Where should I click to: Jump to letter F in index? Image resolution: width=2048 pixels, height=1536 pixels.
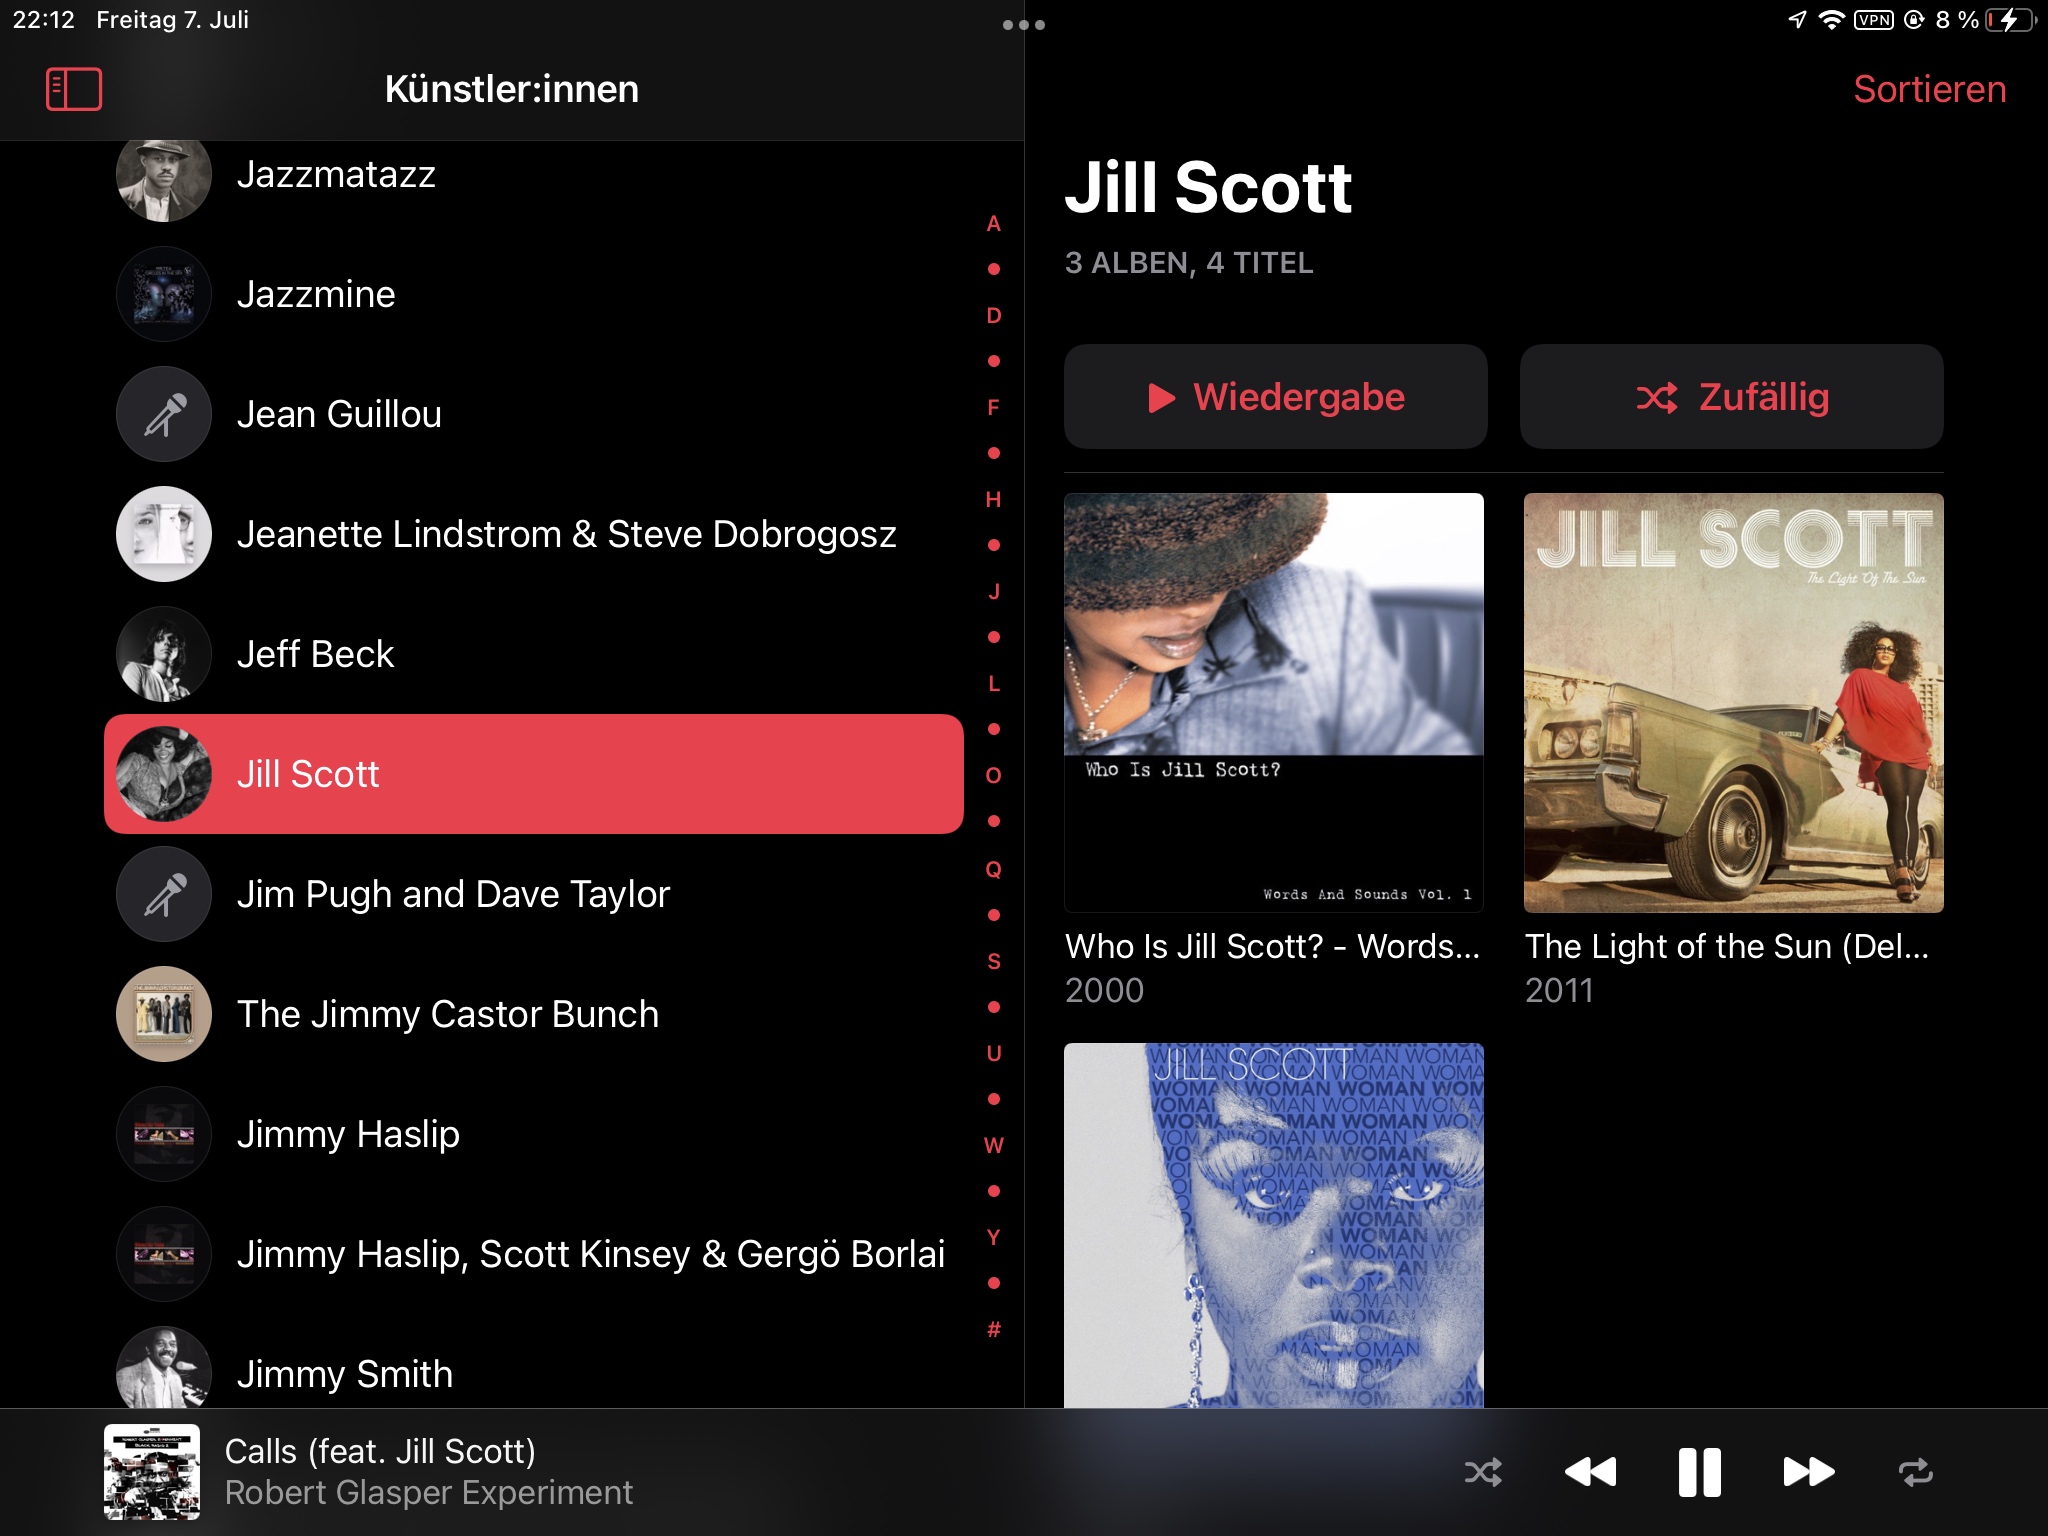pyautogui.click(x=993, y=407)
